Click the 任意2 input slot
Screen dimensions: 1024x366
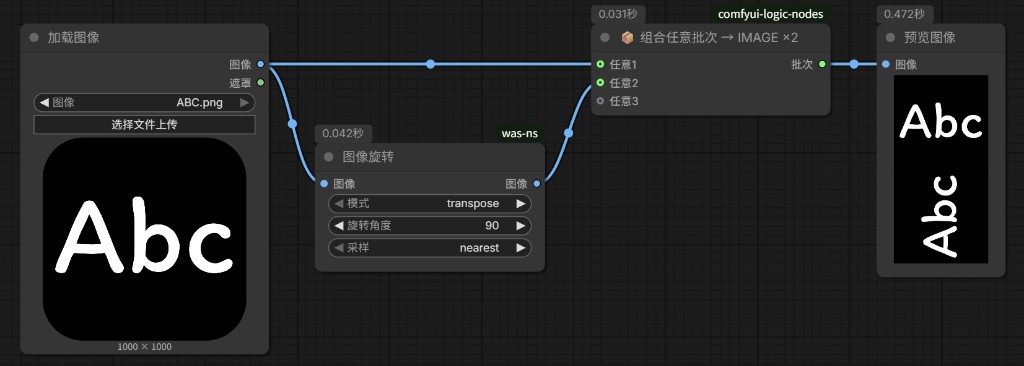point(600,82)
